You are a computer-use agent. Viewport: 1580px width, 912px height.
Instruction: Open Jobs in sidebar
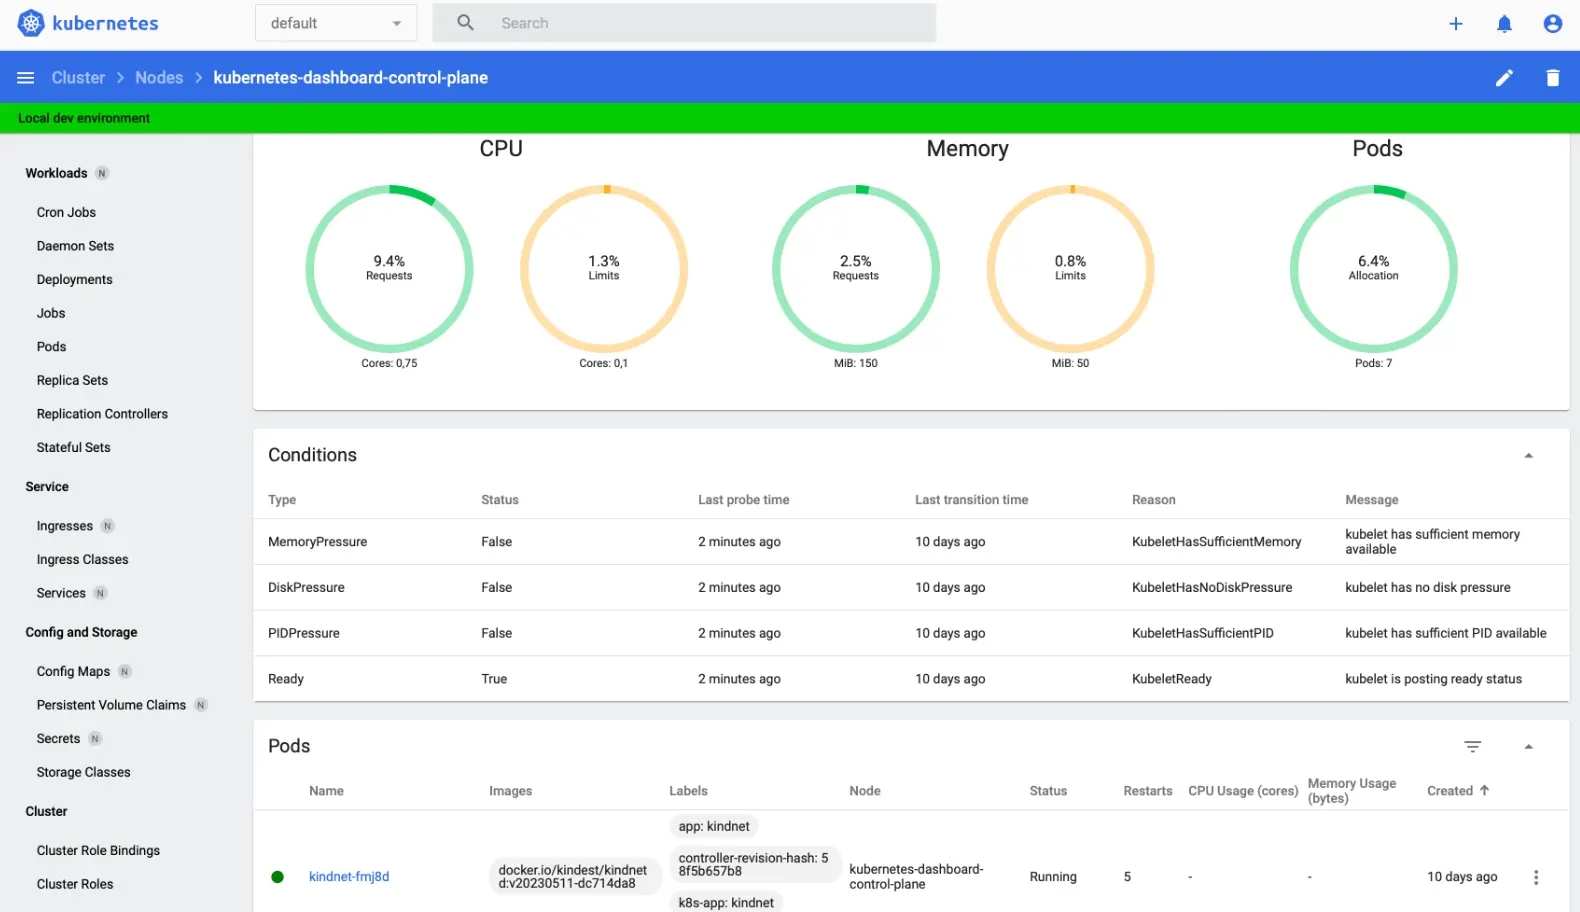click(x=51, y=313)
